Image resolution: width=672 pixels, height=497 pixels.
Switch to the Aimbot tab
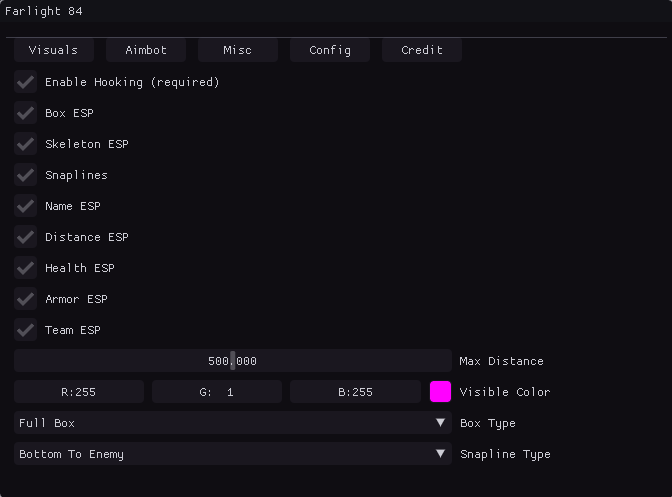coord(146,50)
